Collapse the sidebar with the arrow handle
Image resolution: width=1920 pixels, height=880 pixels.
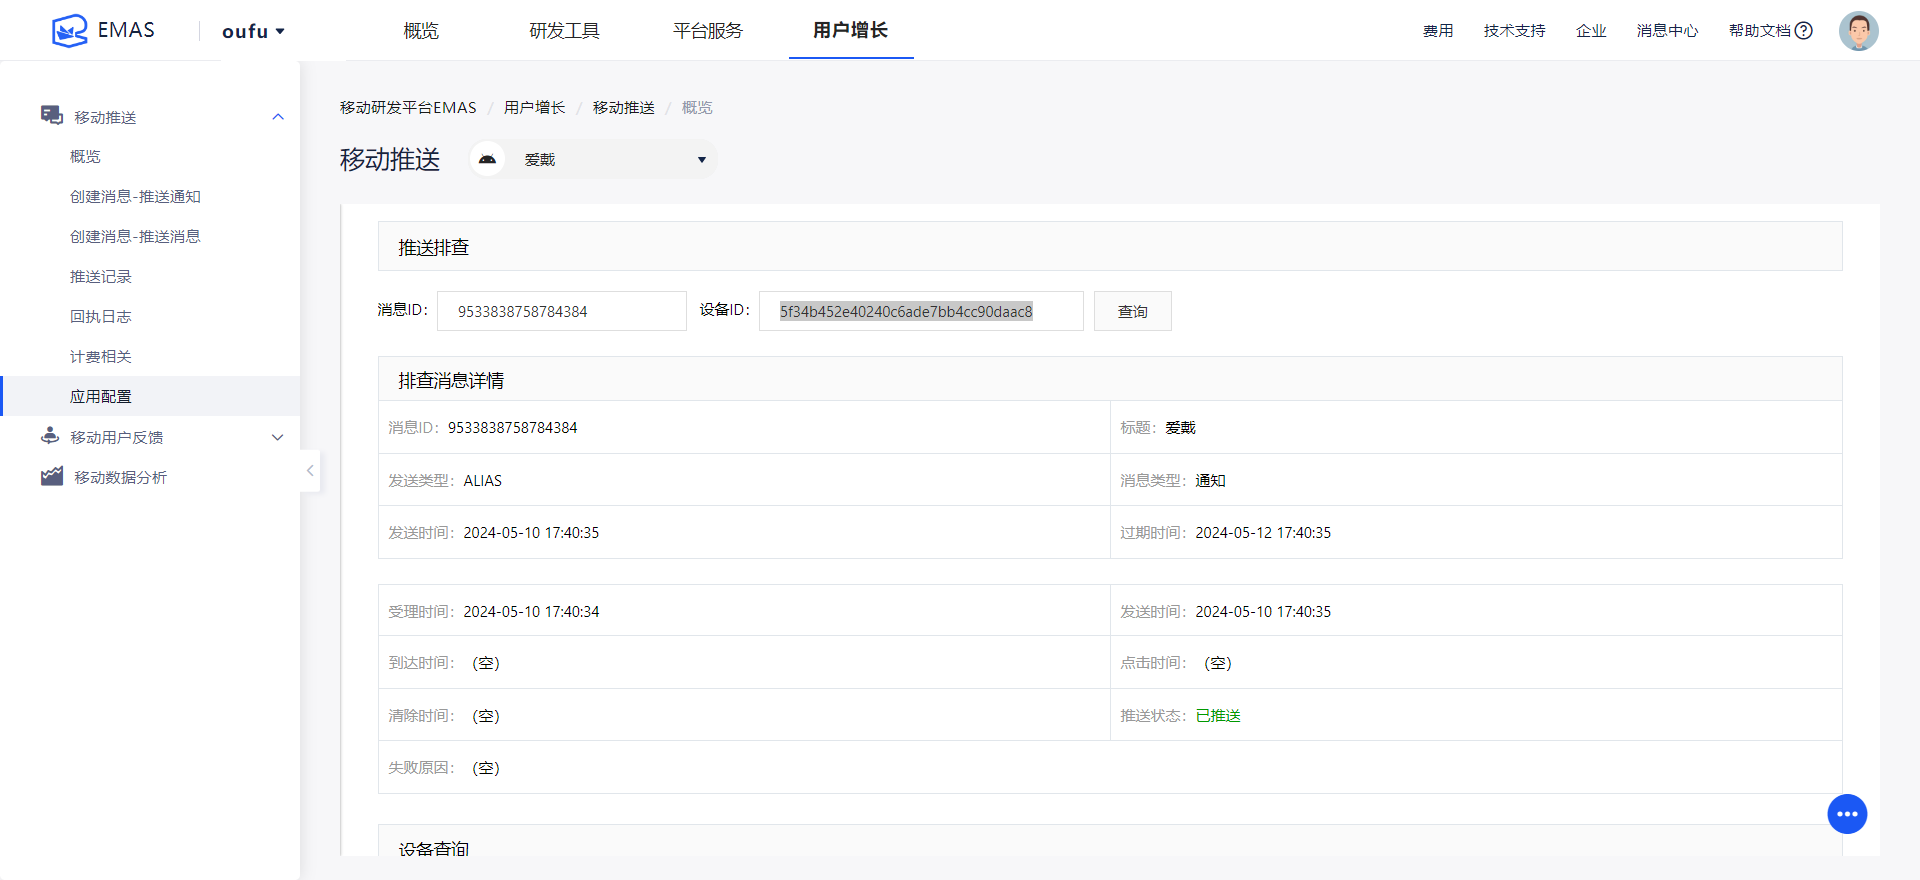(310, 470)
